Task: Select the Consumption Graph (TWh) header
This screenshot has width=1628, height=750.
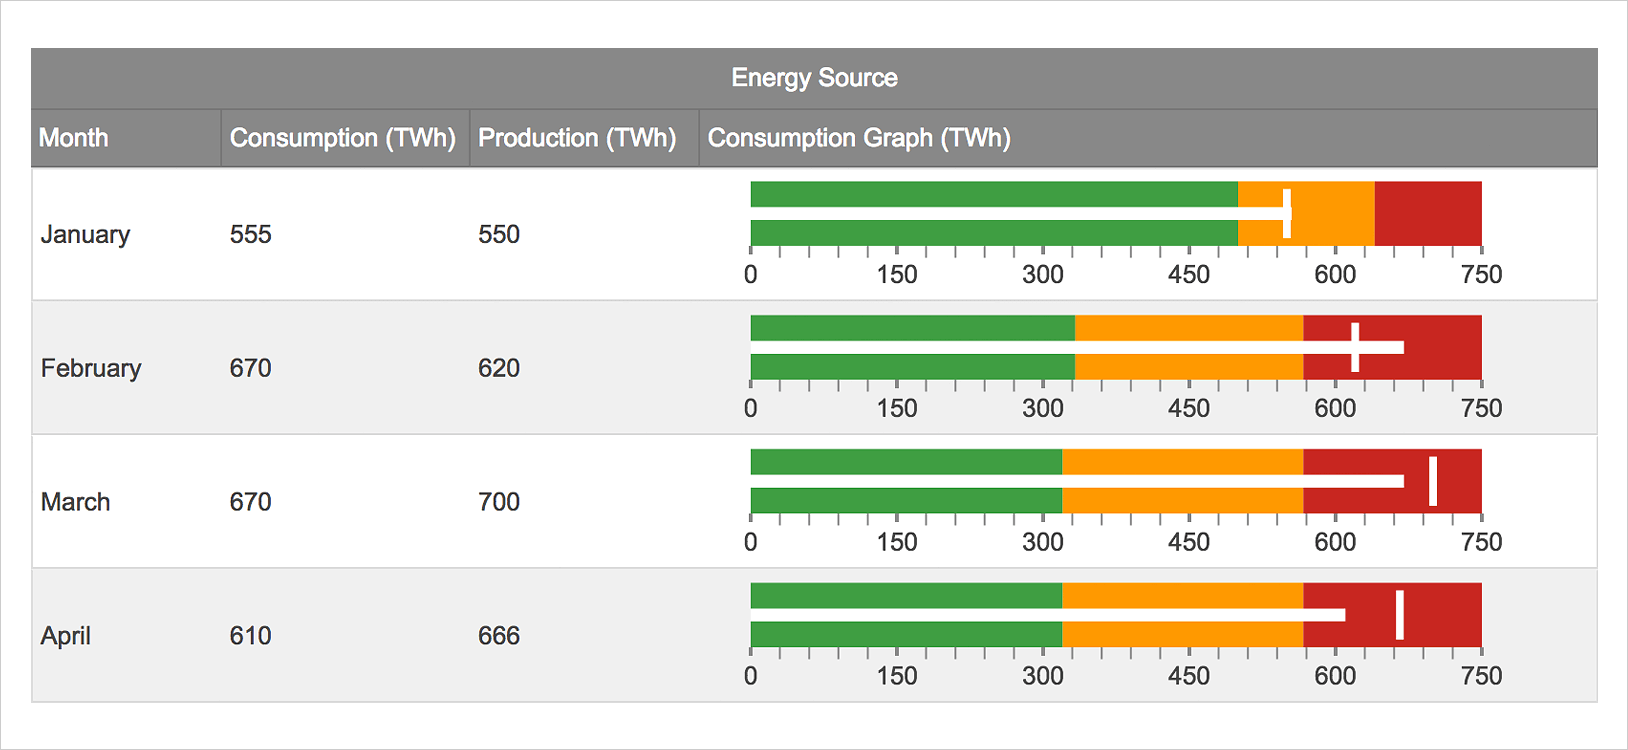Action: coord(859,138)
